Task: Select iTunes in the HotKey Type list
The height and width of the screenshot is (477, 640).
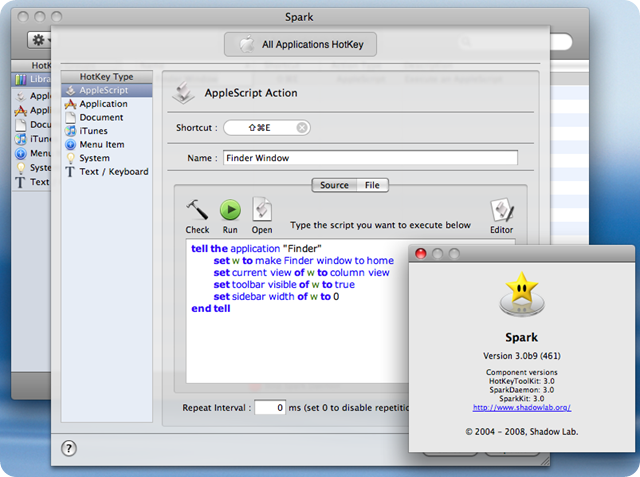Action: pyautogui.click(x=93, y=131)
